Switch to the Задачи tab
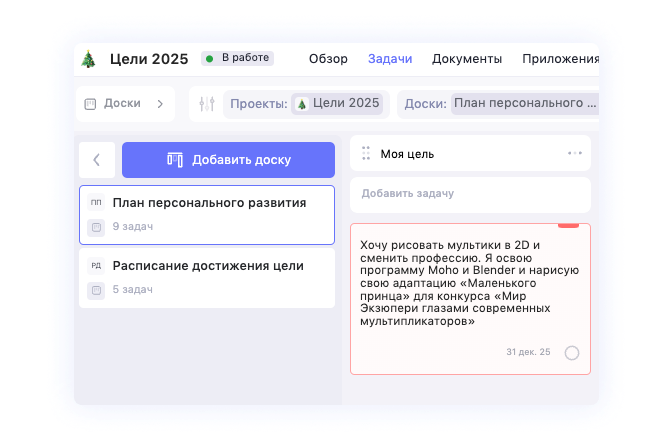 [390, 59]
